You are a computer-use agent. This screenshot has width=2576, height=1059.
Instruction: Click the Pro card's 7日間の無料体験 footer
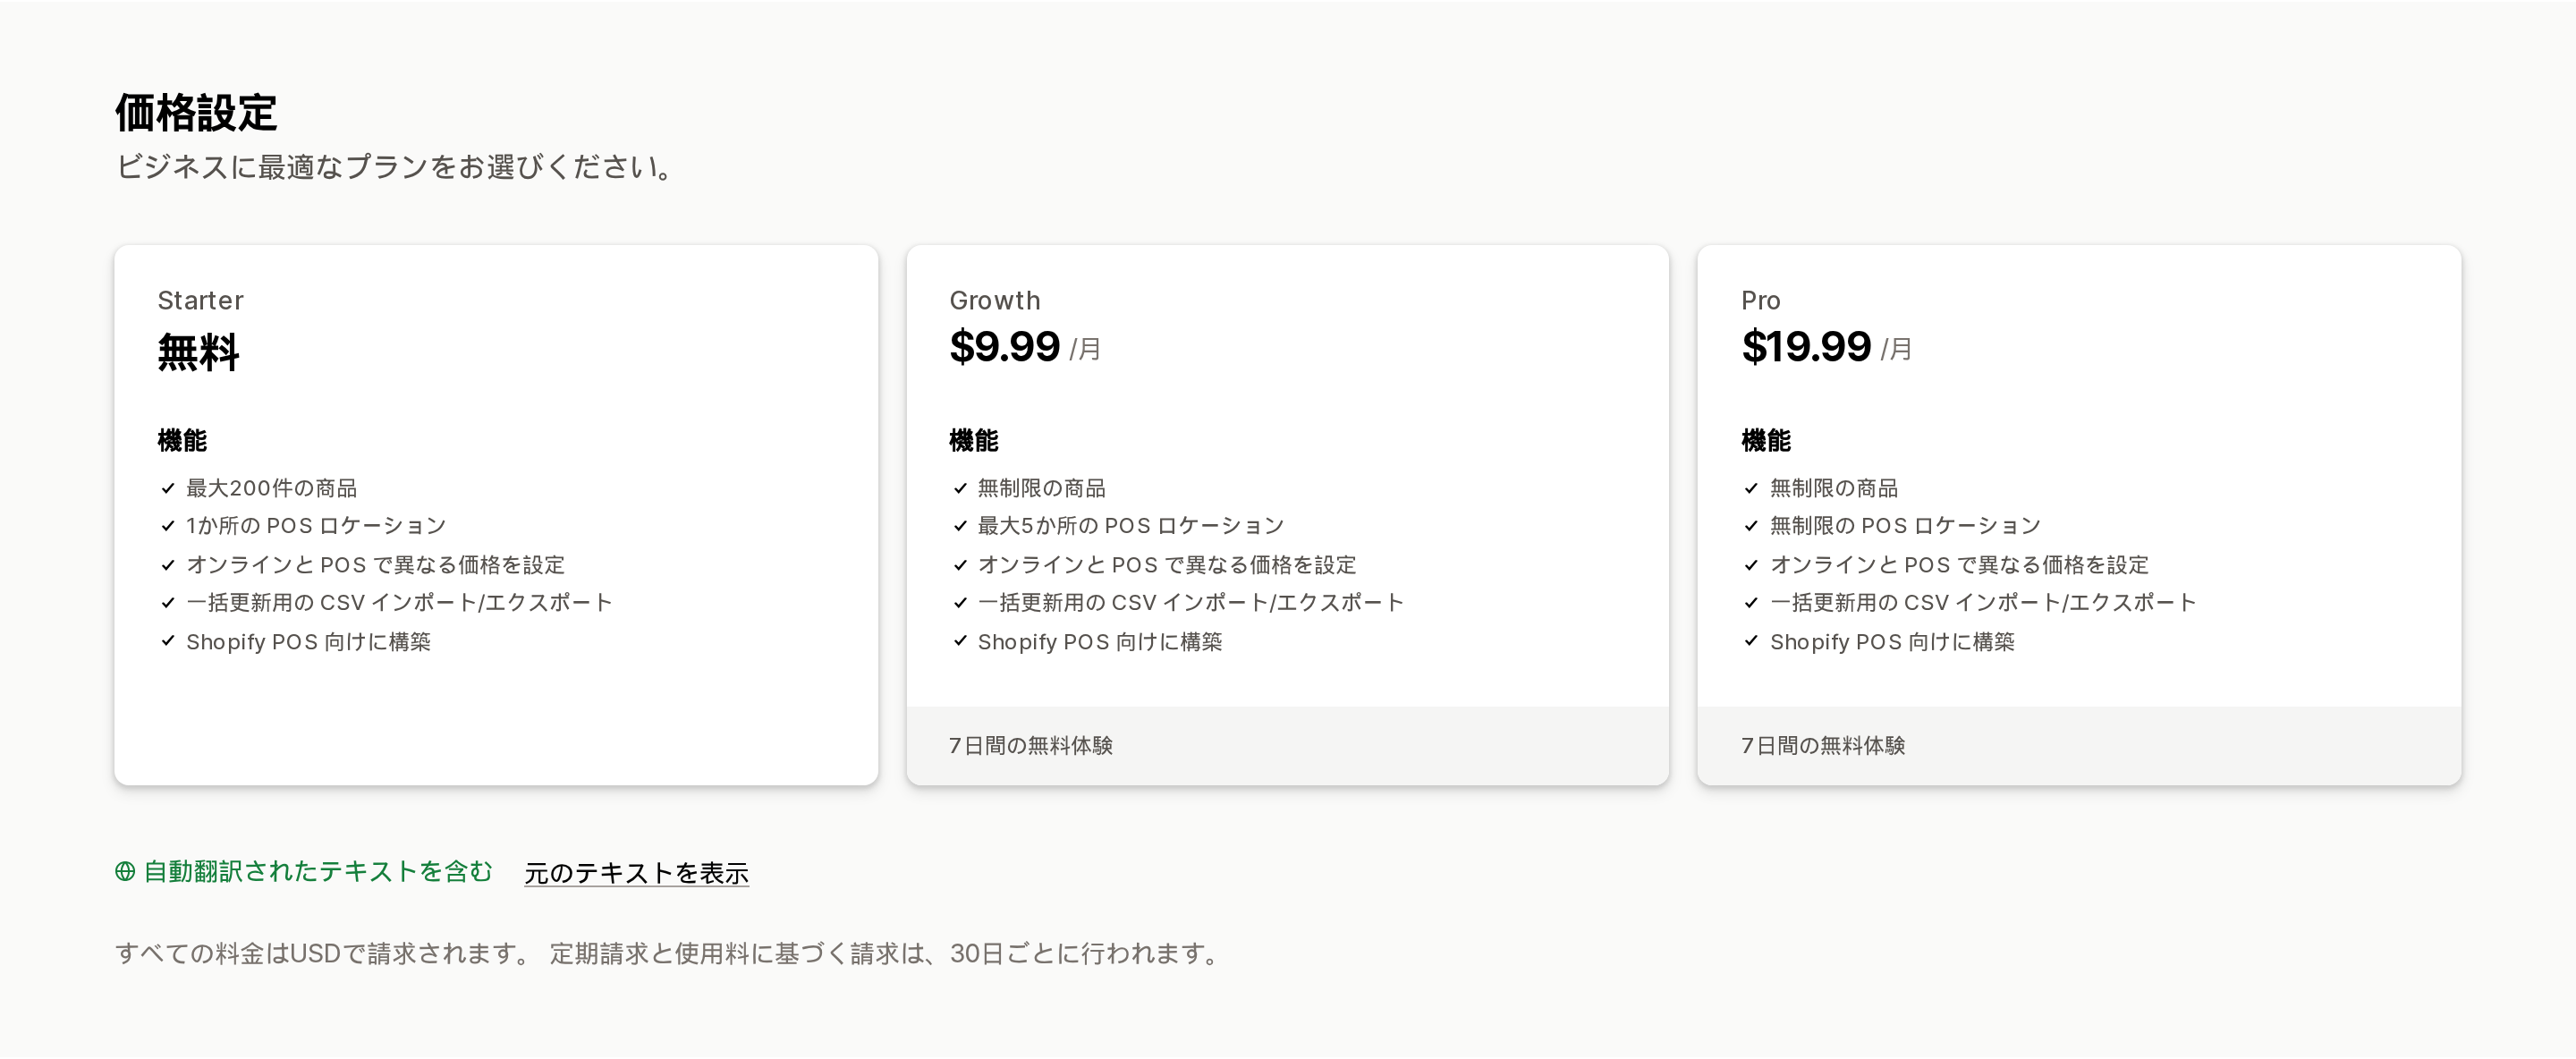[2079, 746]
